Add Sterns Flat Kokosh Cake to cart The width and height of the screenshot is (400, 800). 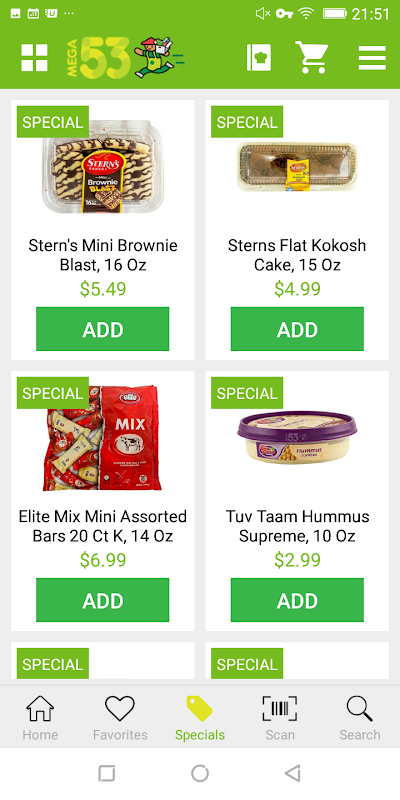click(x=297, y=329)
